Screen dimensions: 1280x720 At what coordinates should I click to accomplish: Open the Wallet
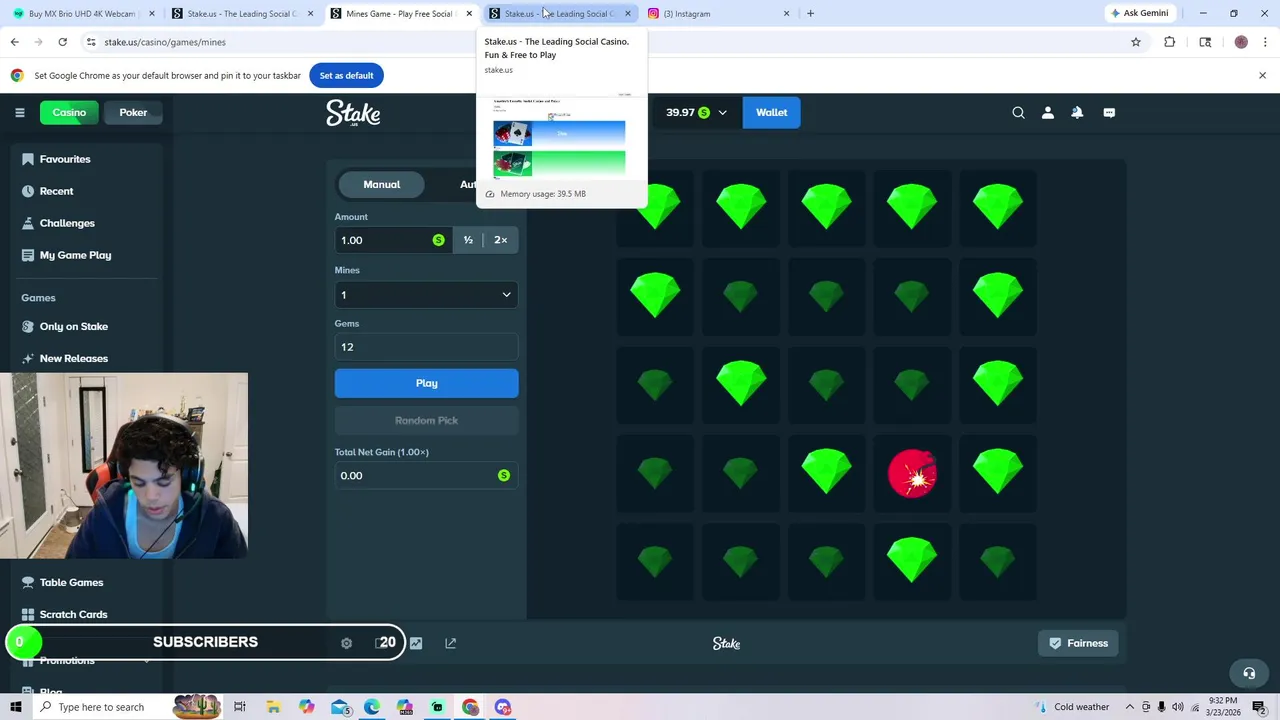771,112
